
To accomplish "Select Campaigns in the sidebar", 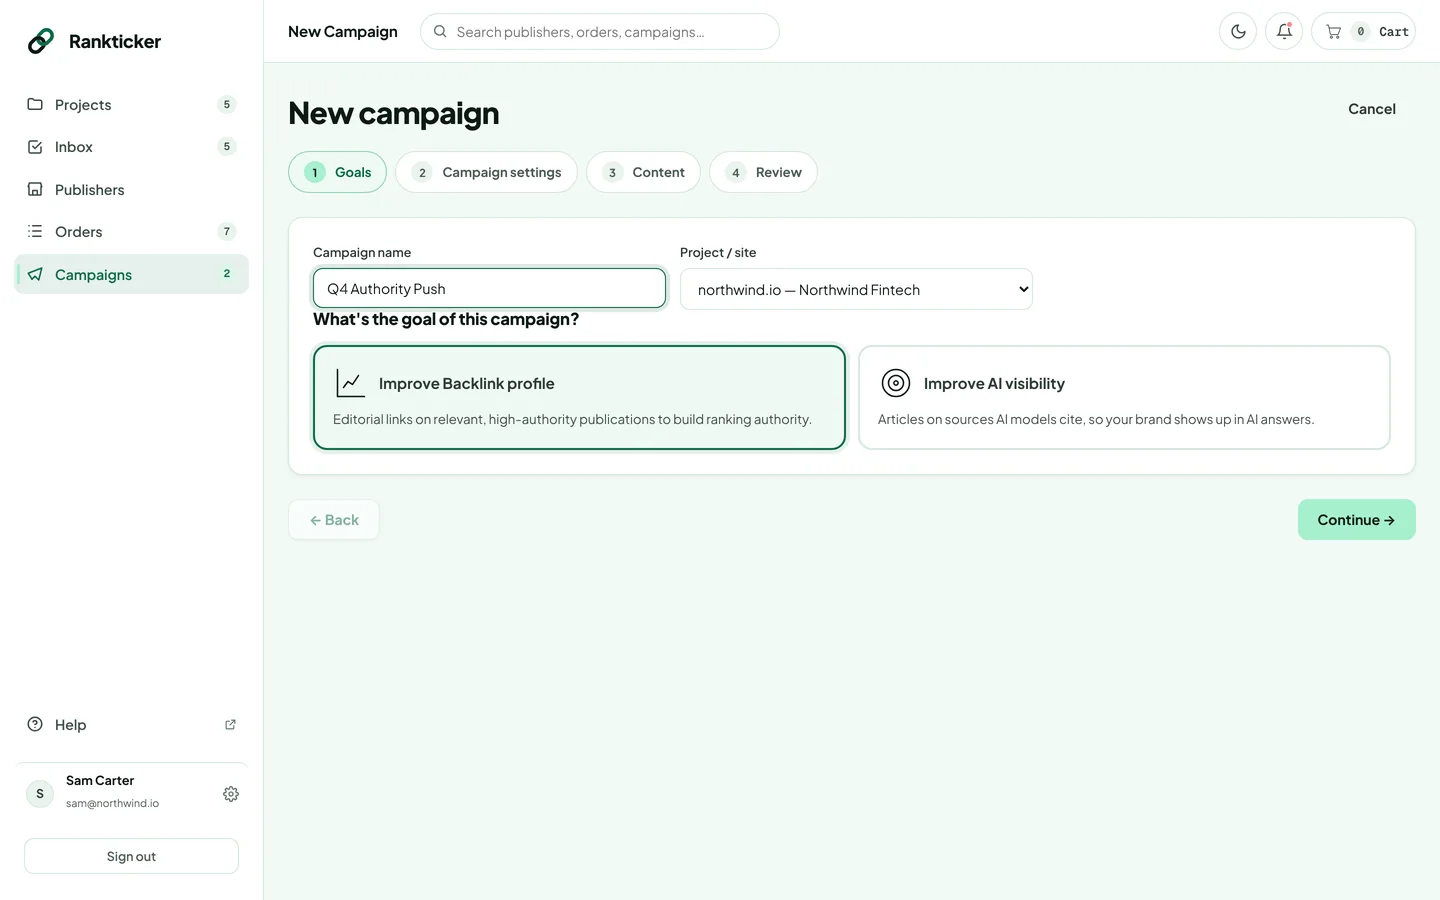I will [x=131, y=274].
